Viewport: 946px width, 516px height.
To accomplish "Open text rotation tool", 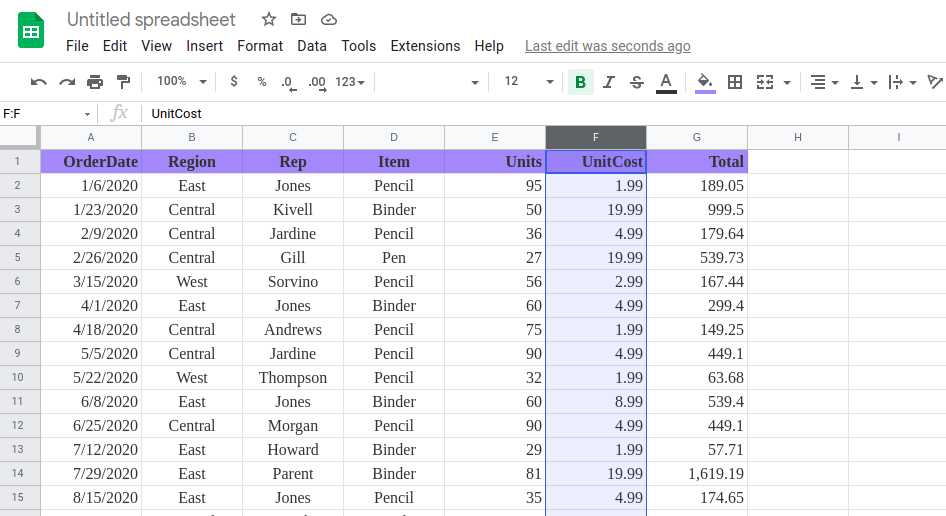I will [935, 82].
